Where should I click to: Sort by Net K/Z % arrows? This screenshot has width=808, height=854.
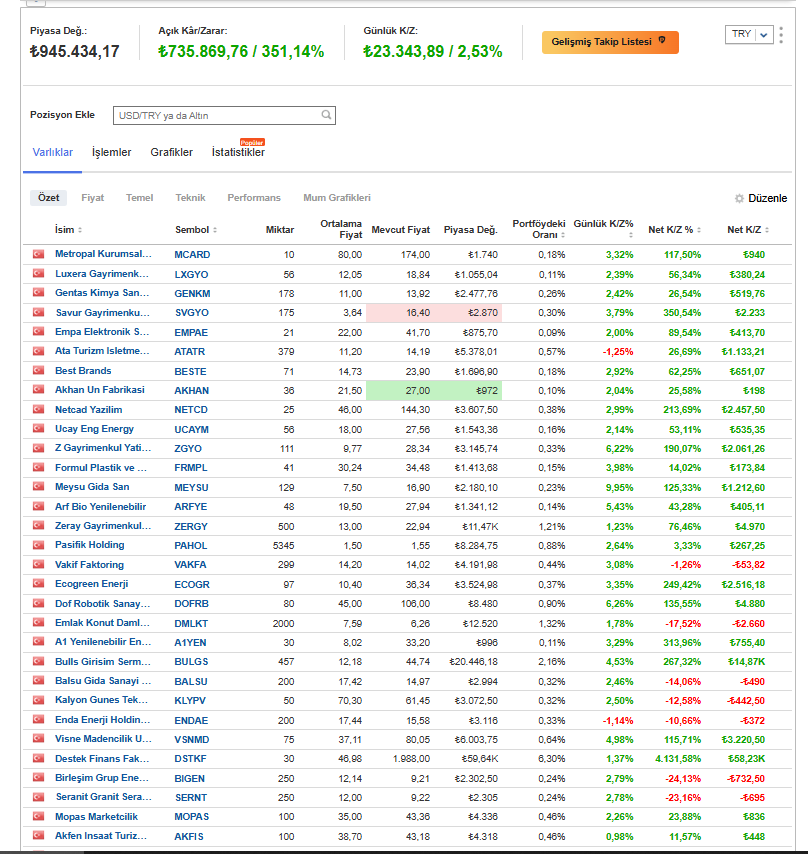click(699, 230)
